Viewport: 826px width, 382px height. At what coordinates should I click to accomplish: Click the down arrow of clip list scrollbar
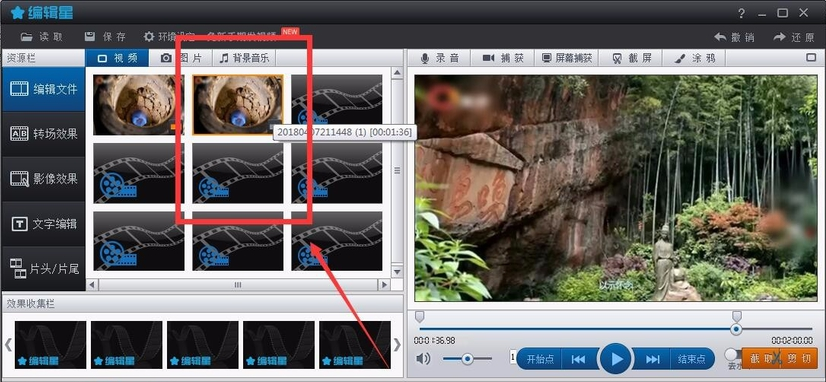397,272
